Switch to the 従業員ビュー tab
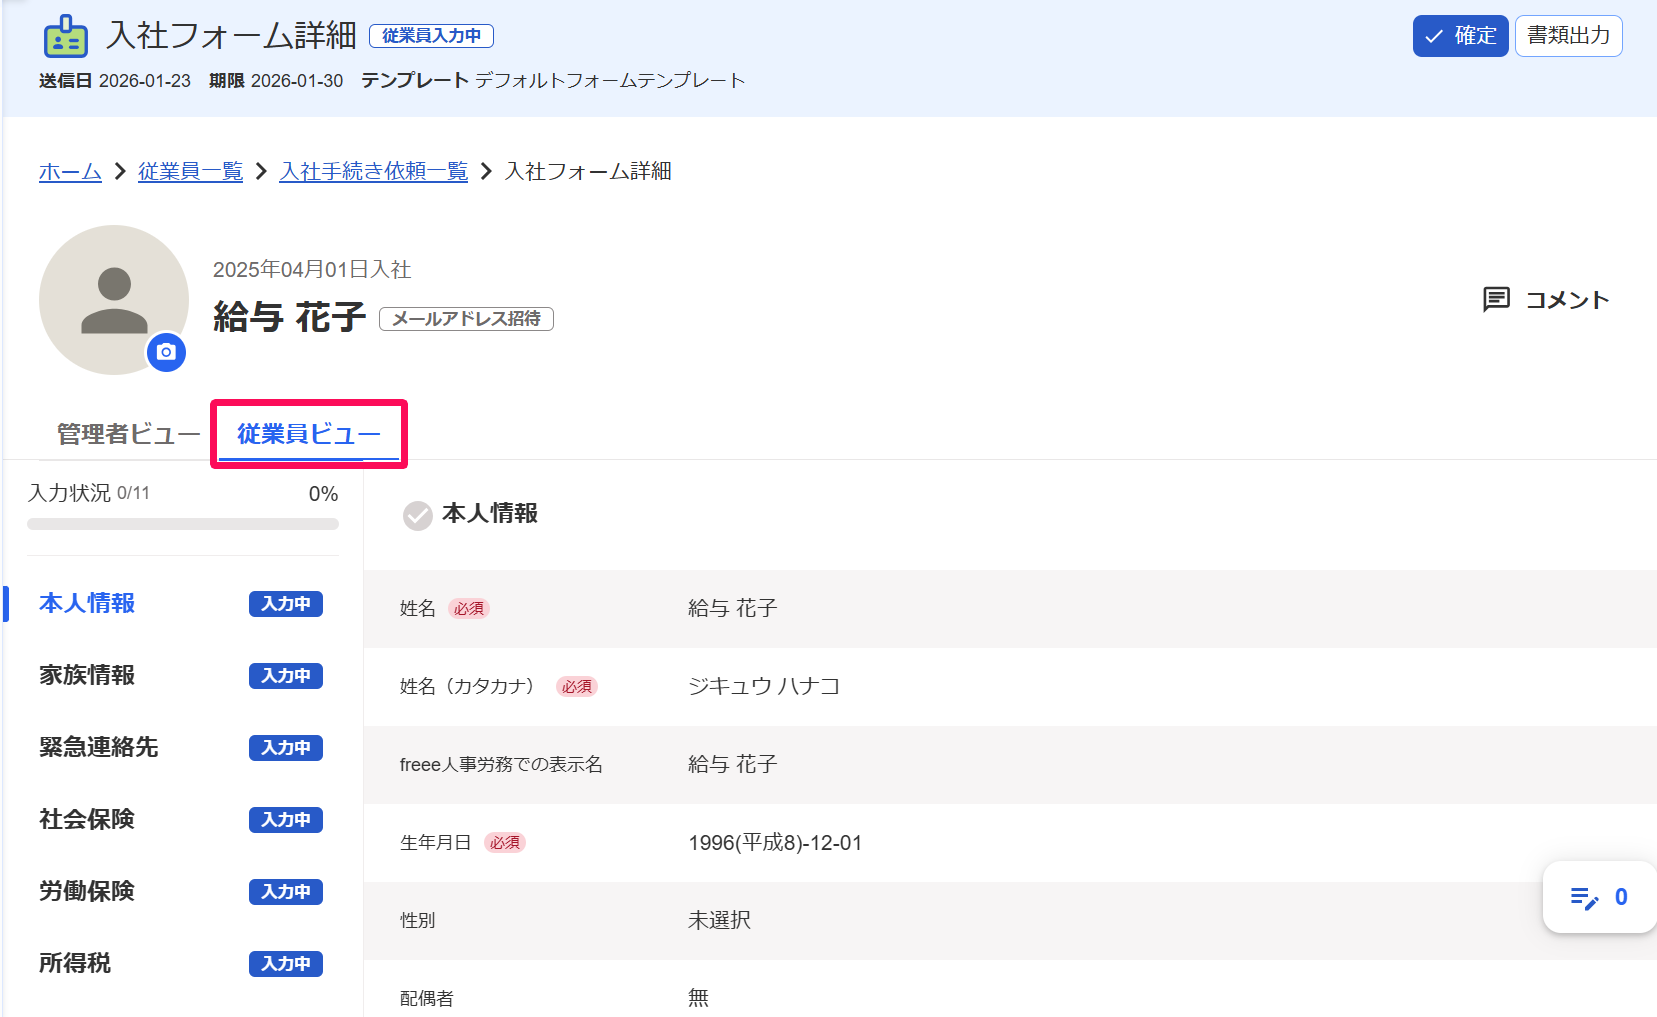 coord(307,434)
